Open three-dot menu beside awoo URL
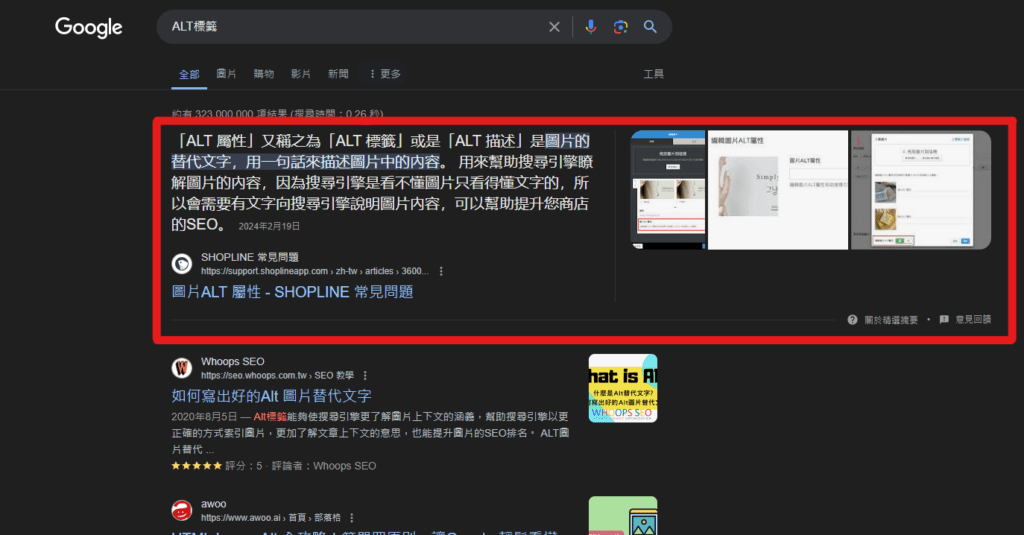Screen dimensions: 1024x535 tap(351, 518)
